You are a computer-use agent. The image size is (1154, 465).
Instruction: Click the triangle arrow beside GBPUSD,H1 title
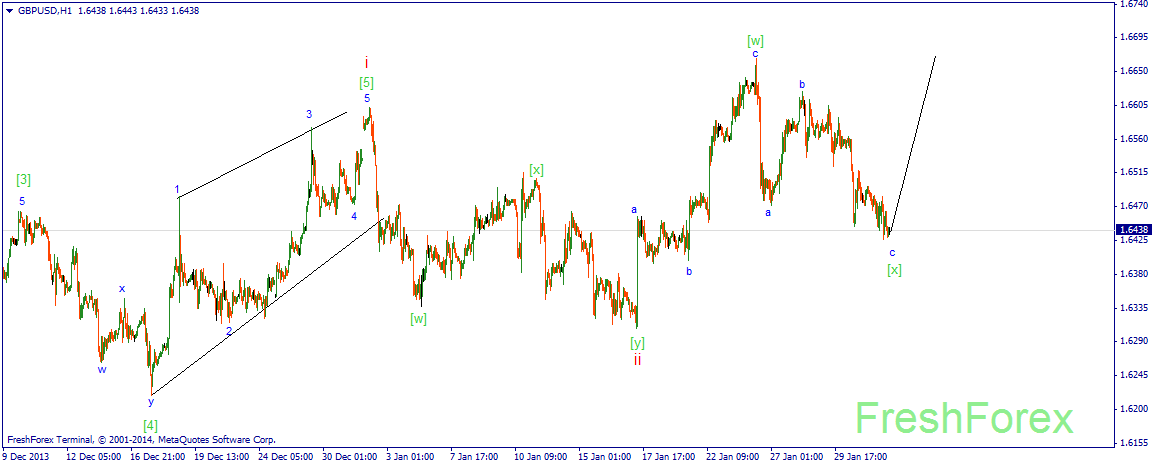[8, 11]
